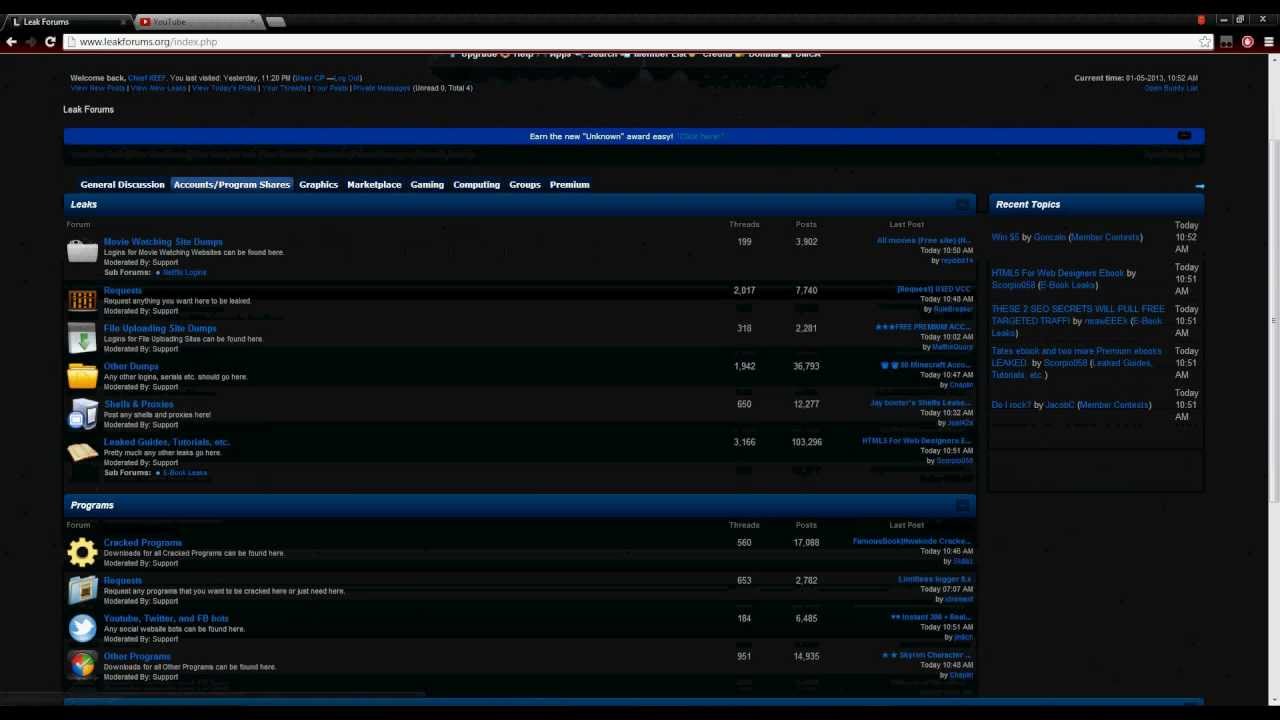Click the Cracked Programs gear icon
1280x720 pixels.
tap(82, 552)
